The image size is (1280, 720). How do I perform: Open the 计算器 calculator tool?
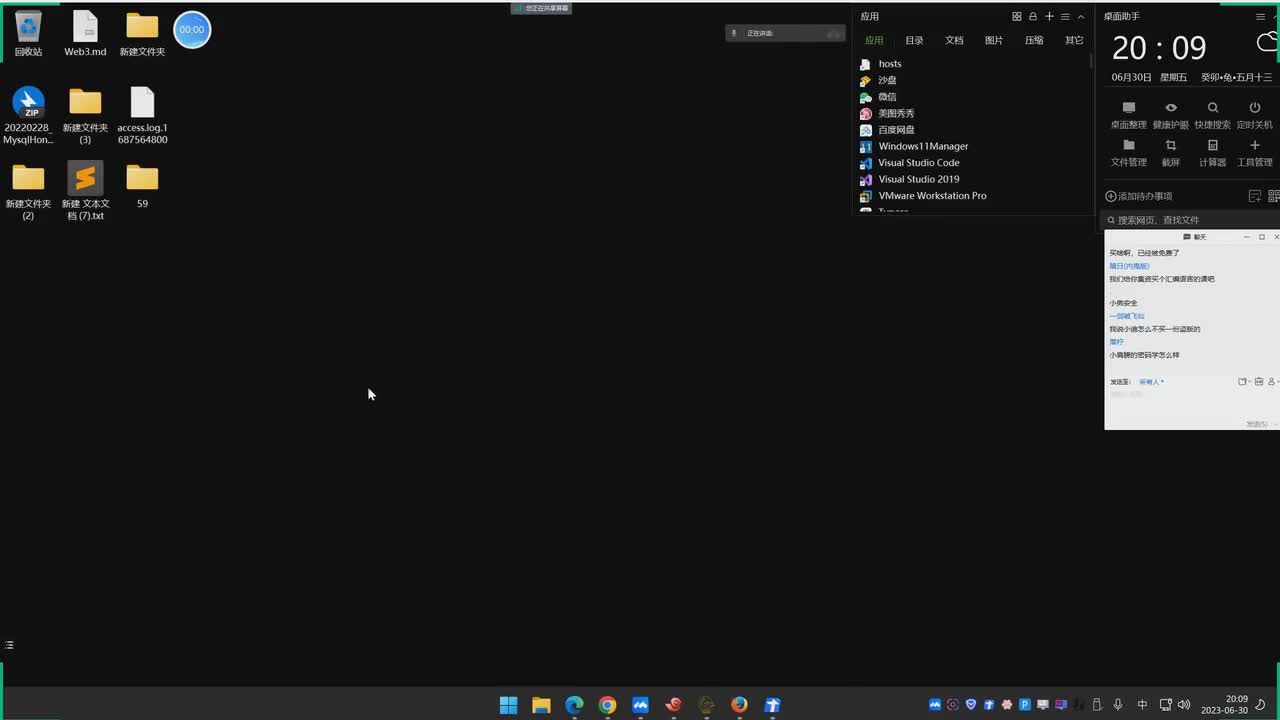click(x=1213, y=153)
